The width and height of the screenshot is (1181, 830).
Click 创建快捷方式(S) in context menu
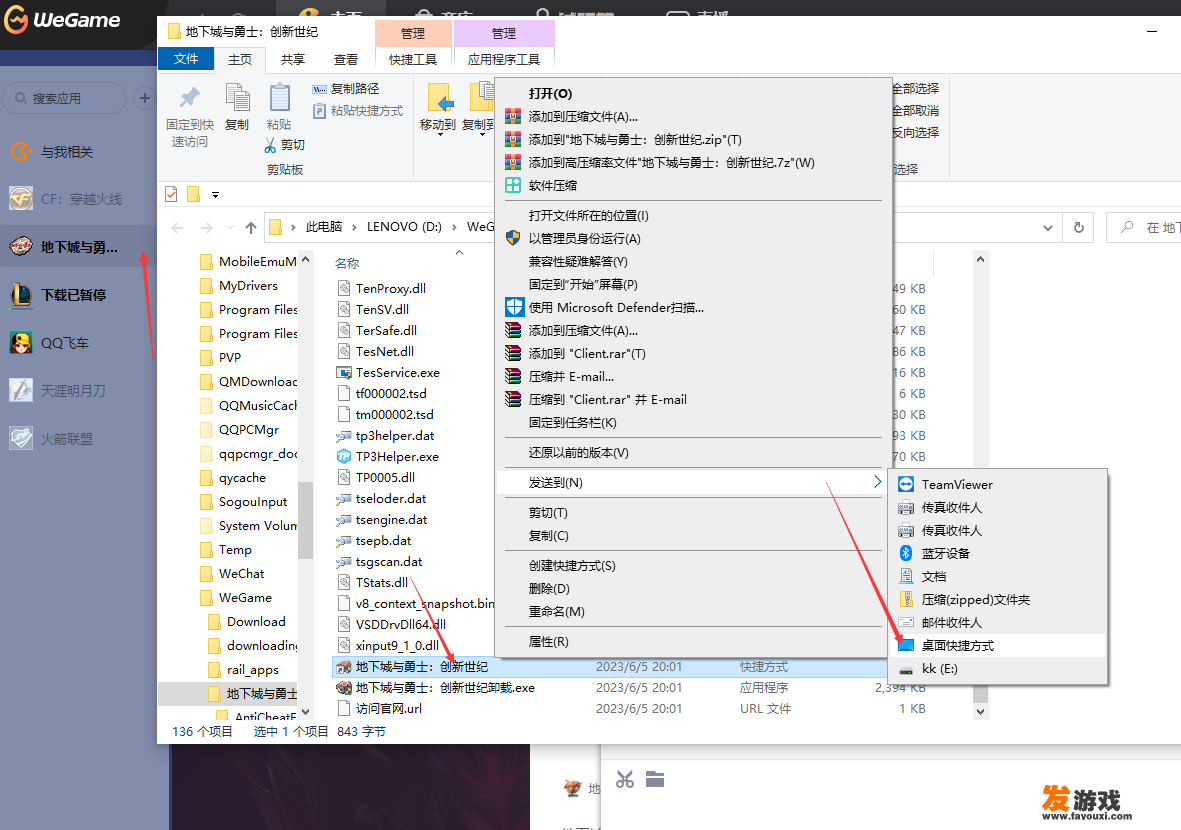693,566
